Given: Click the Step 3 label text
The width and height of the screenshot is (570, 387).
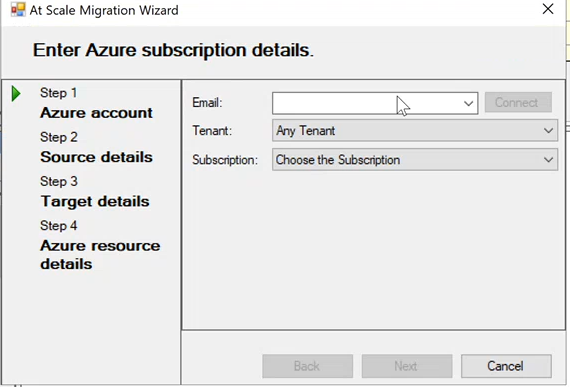Looking at the screenshot, I should [59, 181].
